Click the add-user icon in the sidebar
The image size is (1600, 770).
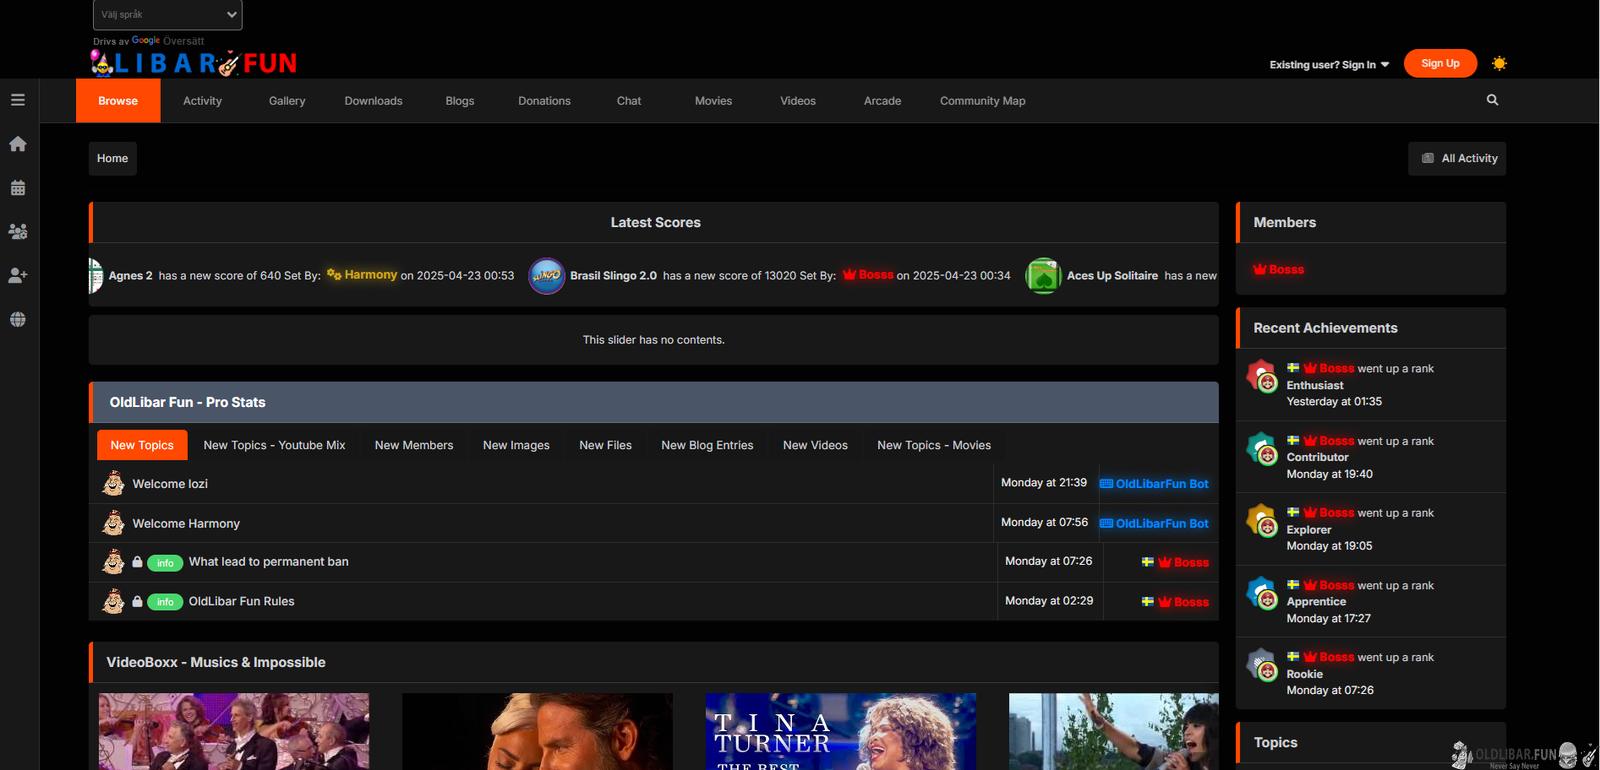(x=18, y=275)
